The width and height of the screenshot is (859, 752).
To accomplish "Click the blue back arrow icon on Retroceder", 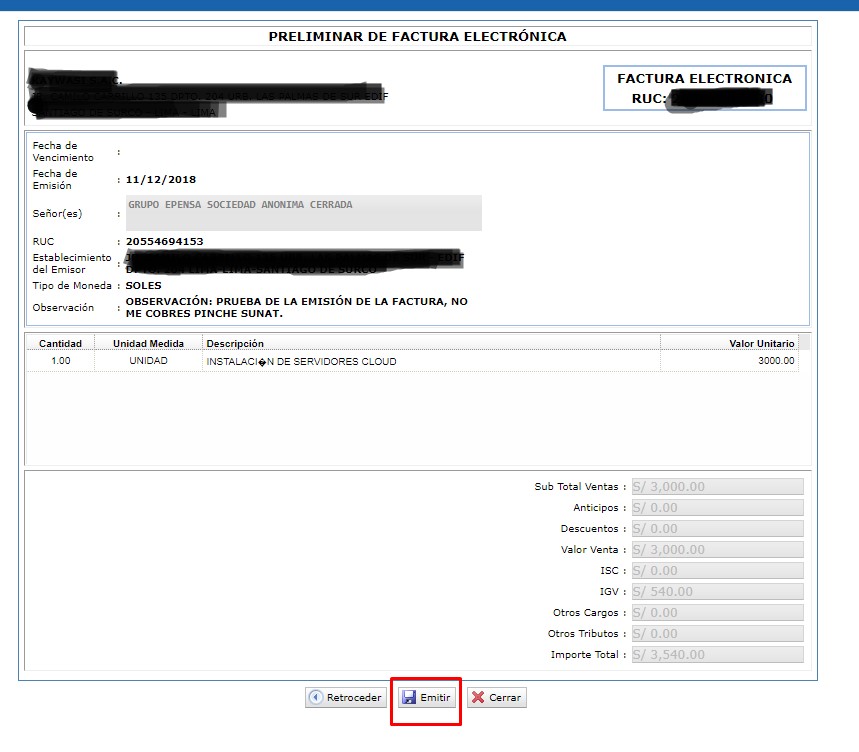I will click(x=316, y=697).
